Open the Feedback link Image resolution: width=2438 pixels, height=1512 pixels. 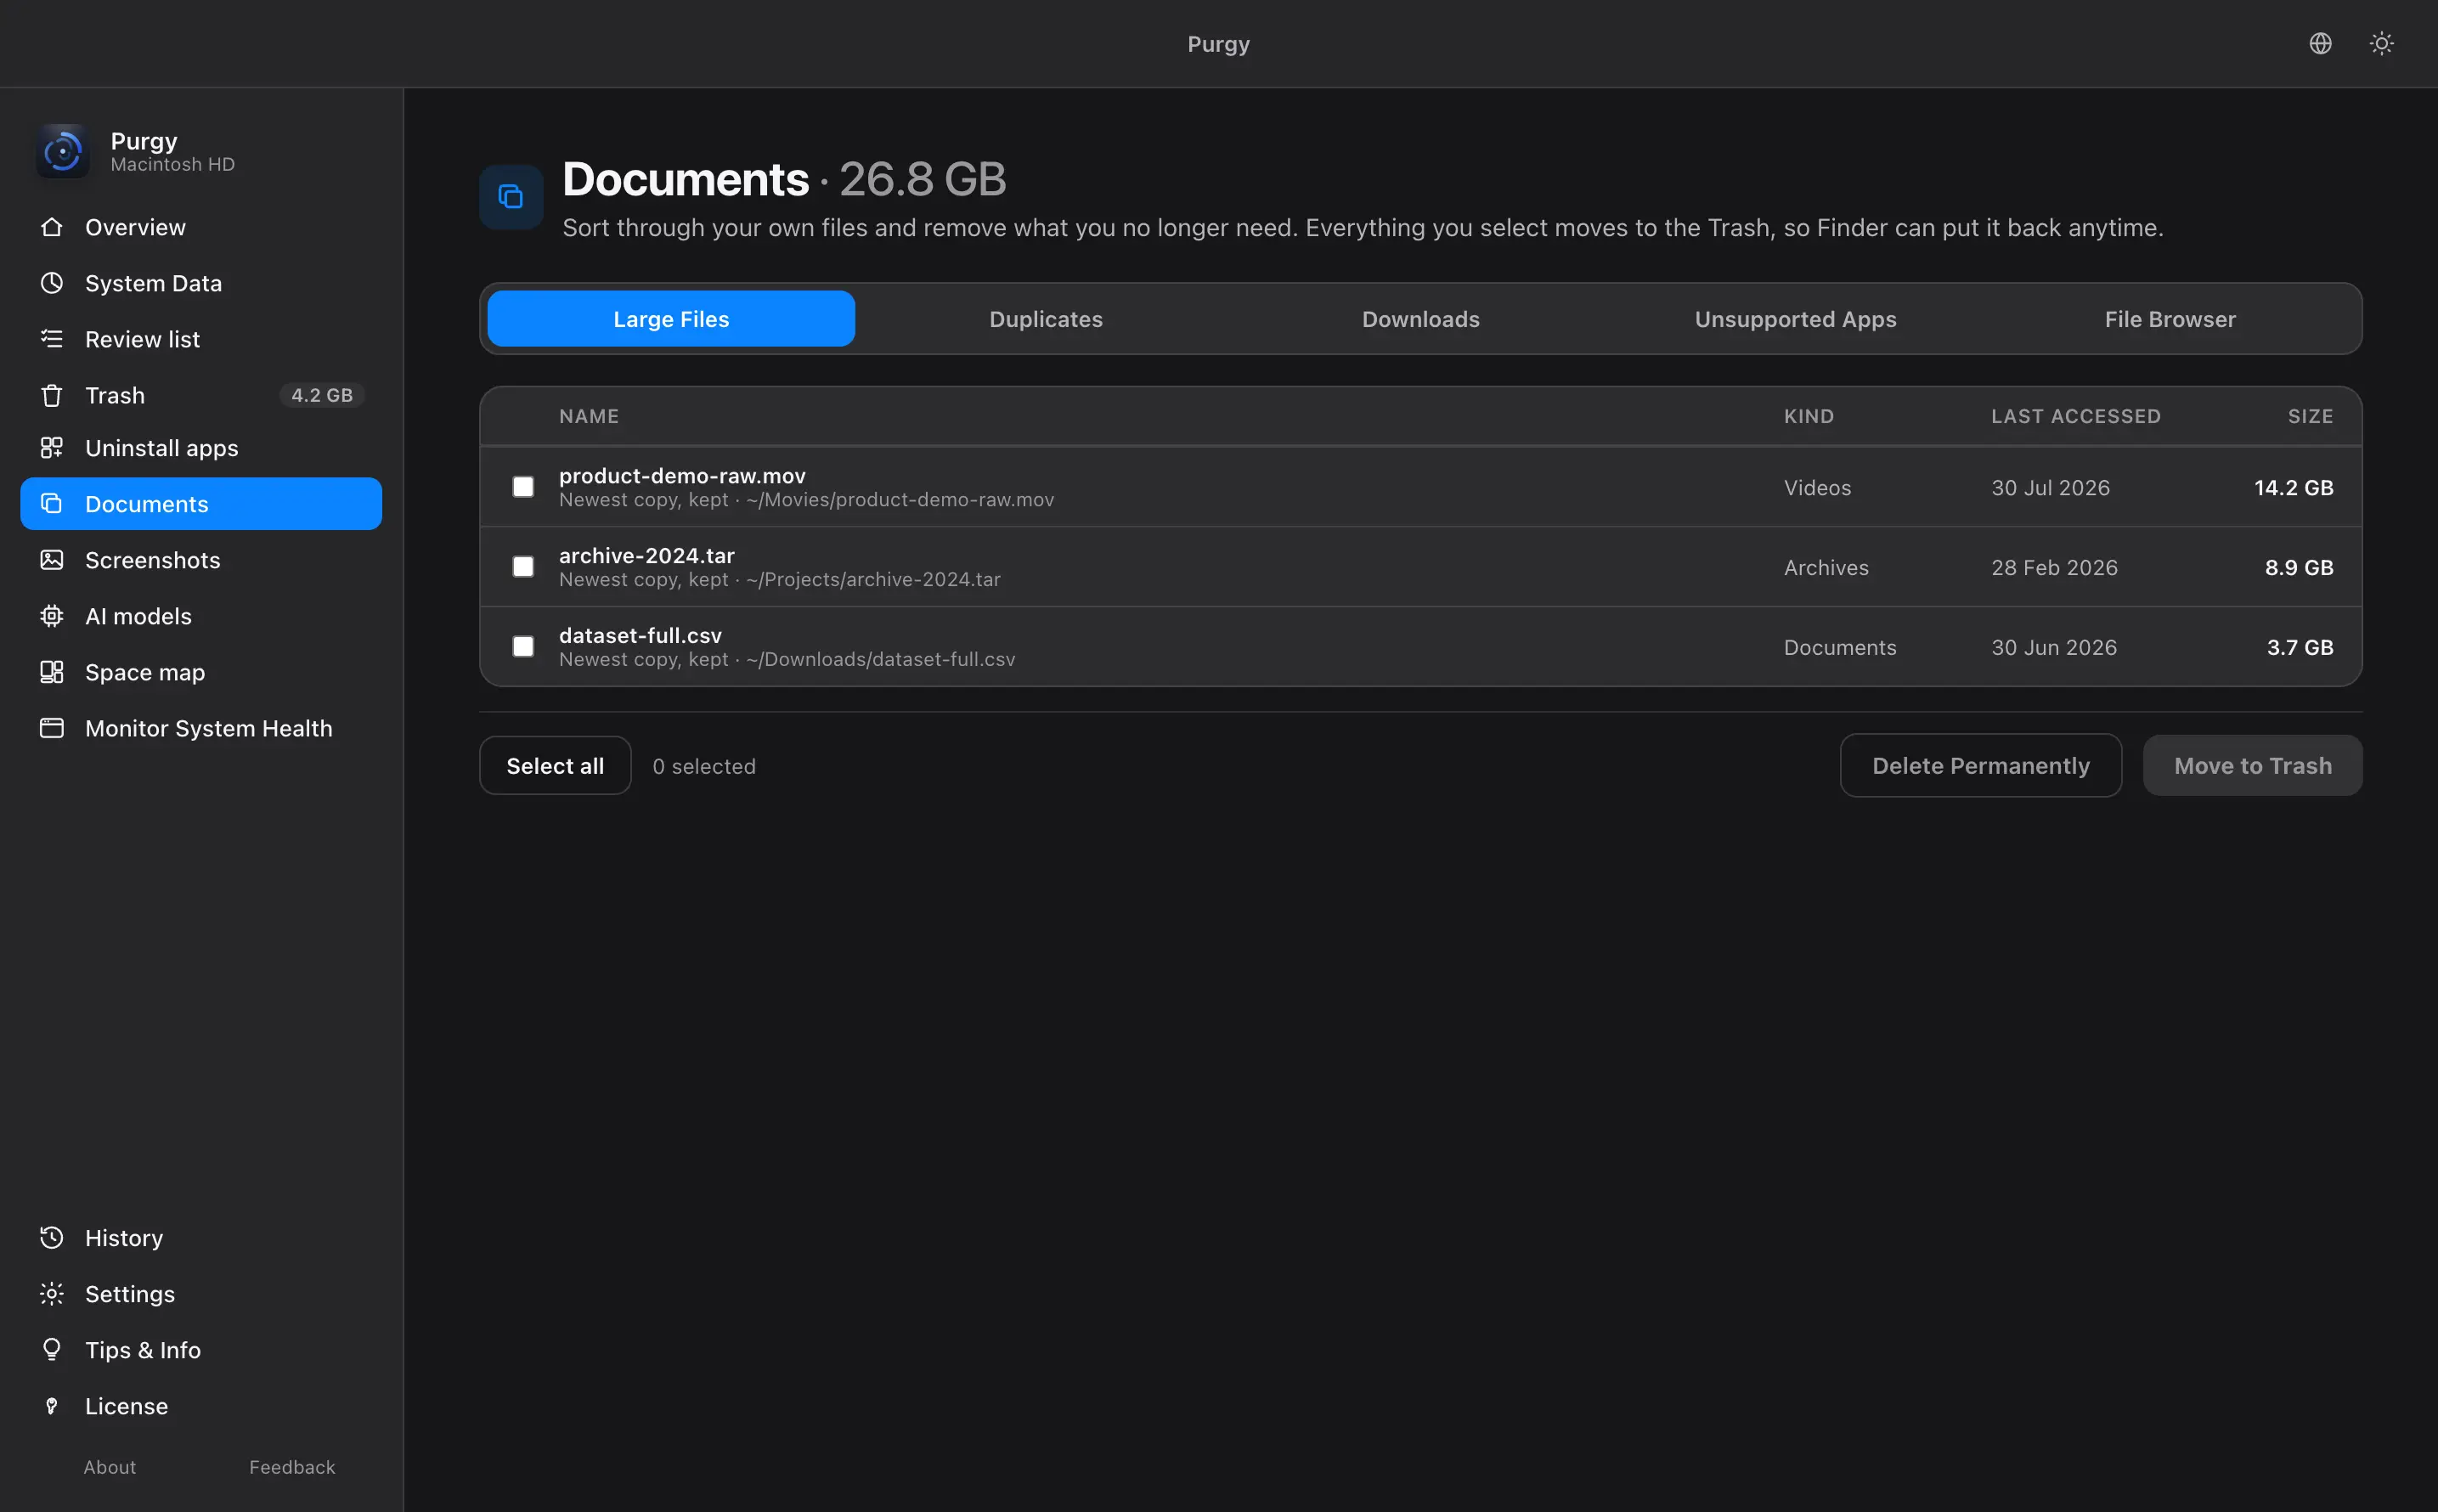(x=292, y=1467)
